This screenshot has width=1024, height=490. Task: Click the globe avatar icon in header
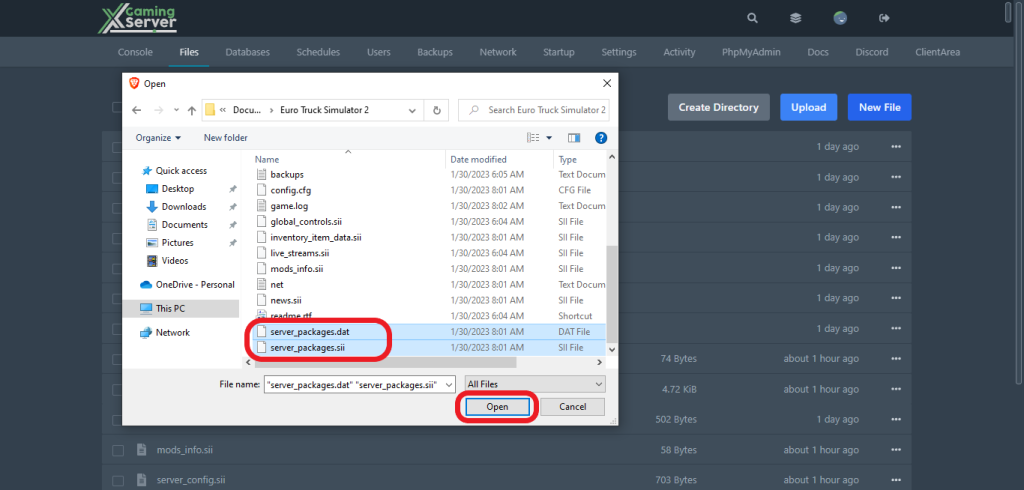840,18
